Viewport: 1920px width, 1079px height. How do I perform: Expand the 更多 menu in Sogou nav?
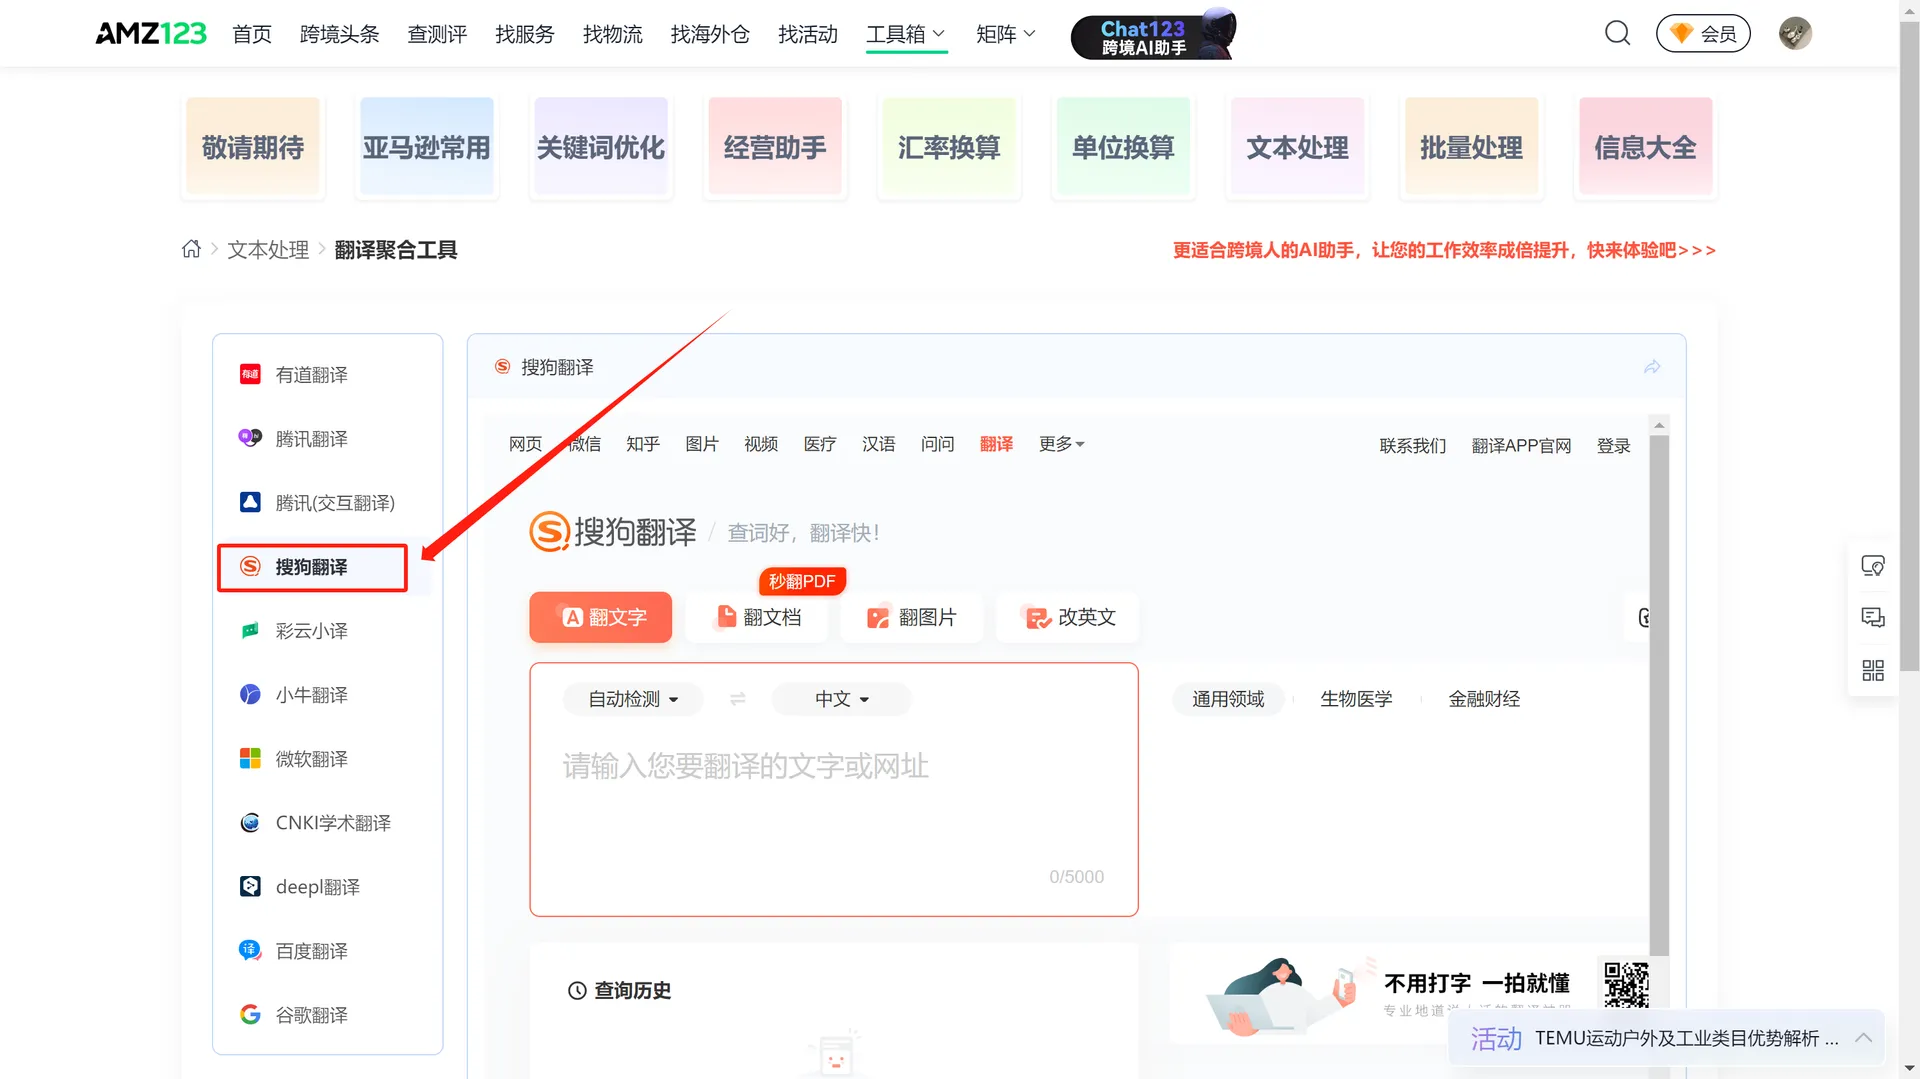pyautogui.click(x=1061, y=443)
